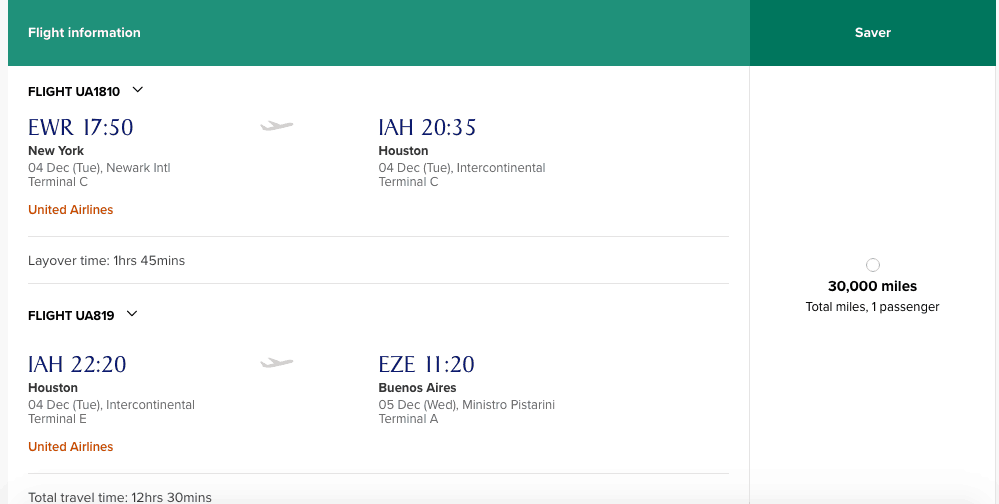The width and height of the screenshot is (999, 504).
Task: Expand the FLIGHT UA819 chevron
Action: 132,314
